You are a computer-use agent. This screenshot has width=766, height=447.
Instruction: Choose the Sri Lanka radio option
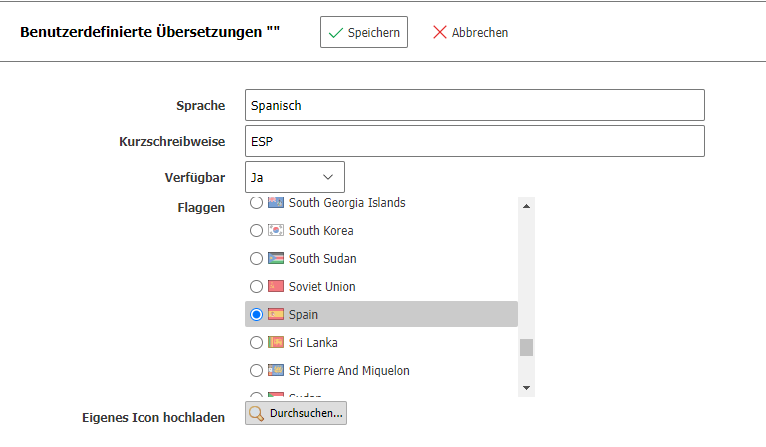257,343
